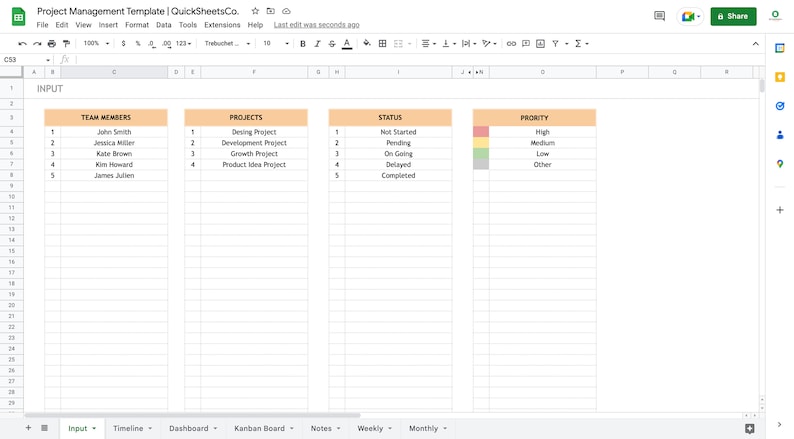Open the Trebuchet font dropdown
Viewport: 794px width, 439px height.
point(227,44)
